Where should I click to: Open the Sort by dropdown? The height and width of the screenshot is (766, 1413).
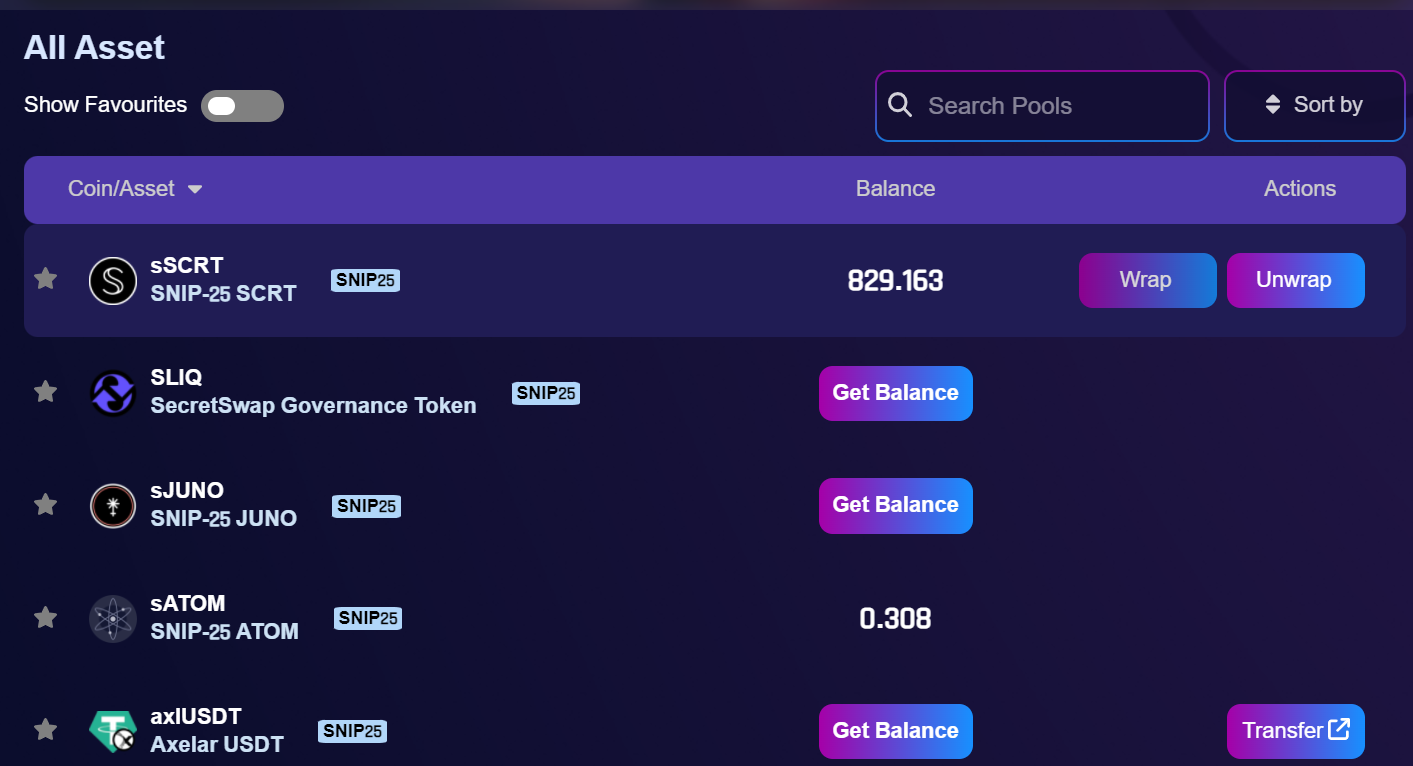1315,105
